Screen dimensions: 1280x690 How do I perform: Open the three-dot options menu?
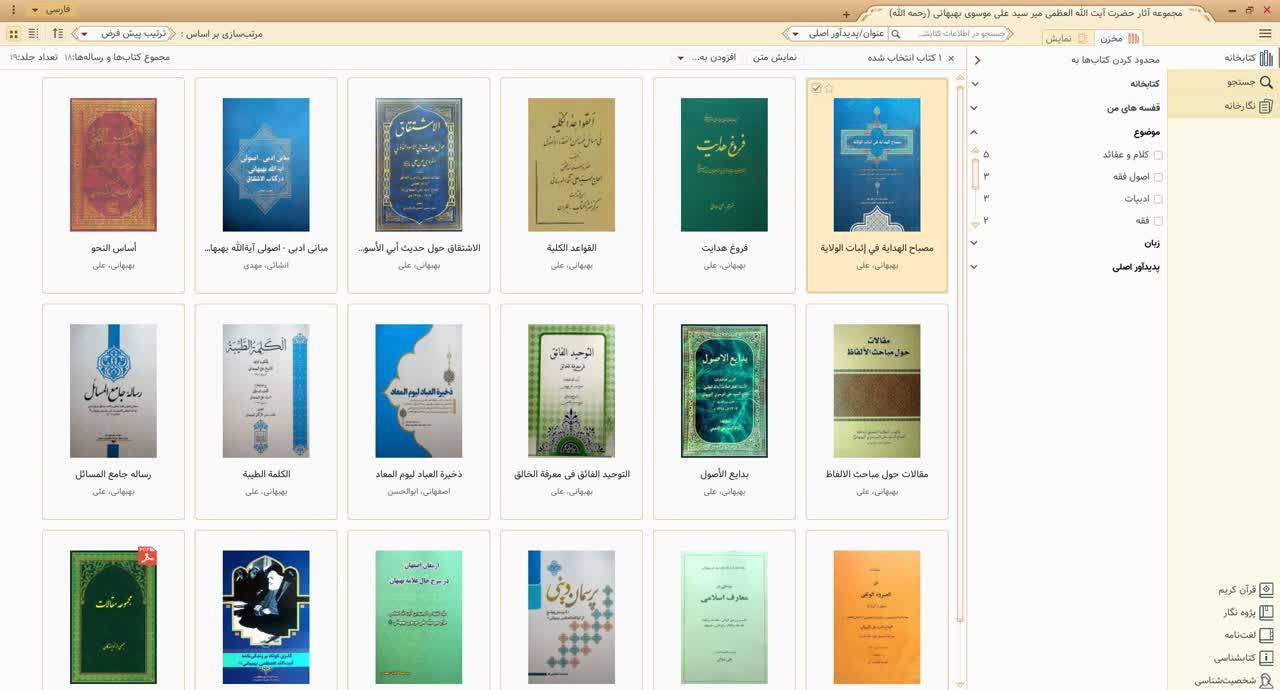pos(13,10)
